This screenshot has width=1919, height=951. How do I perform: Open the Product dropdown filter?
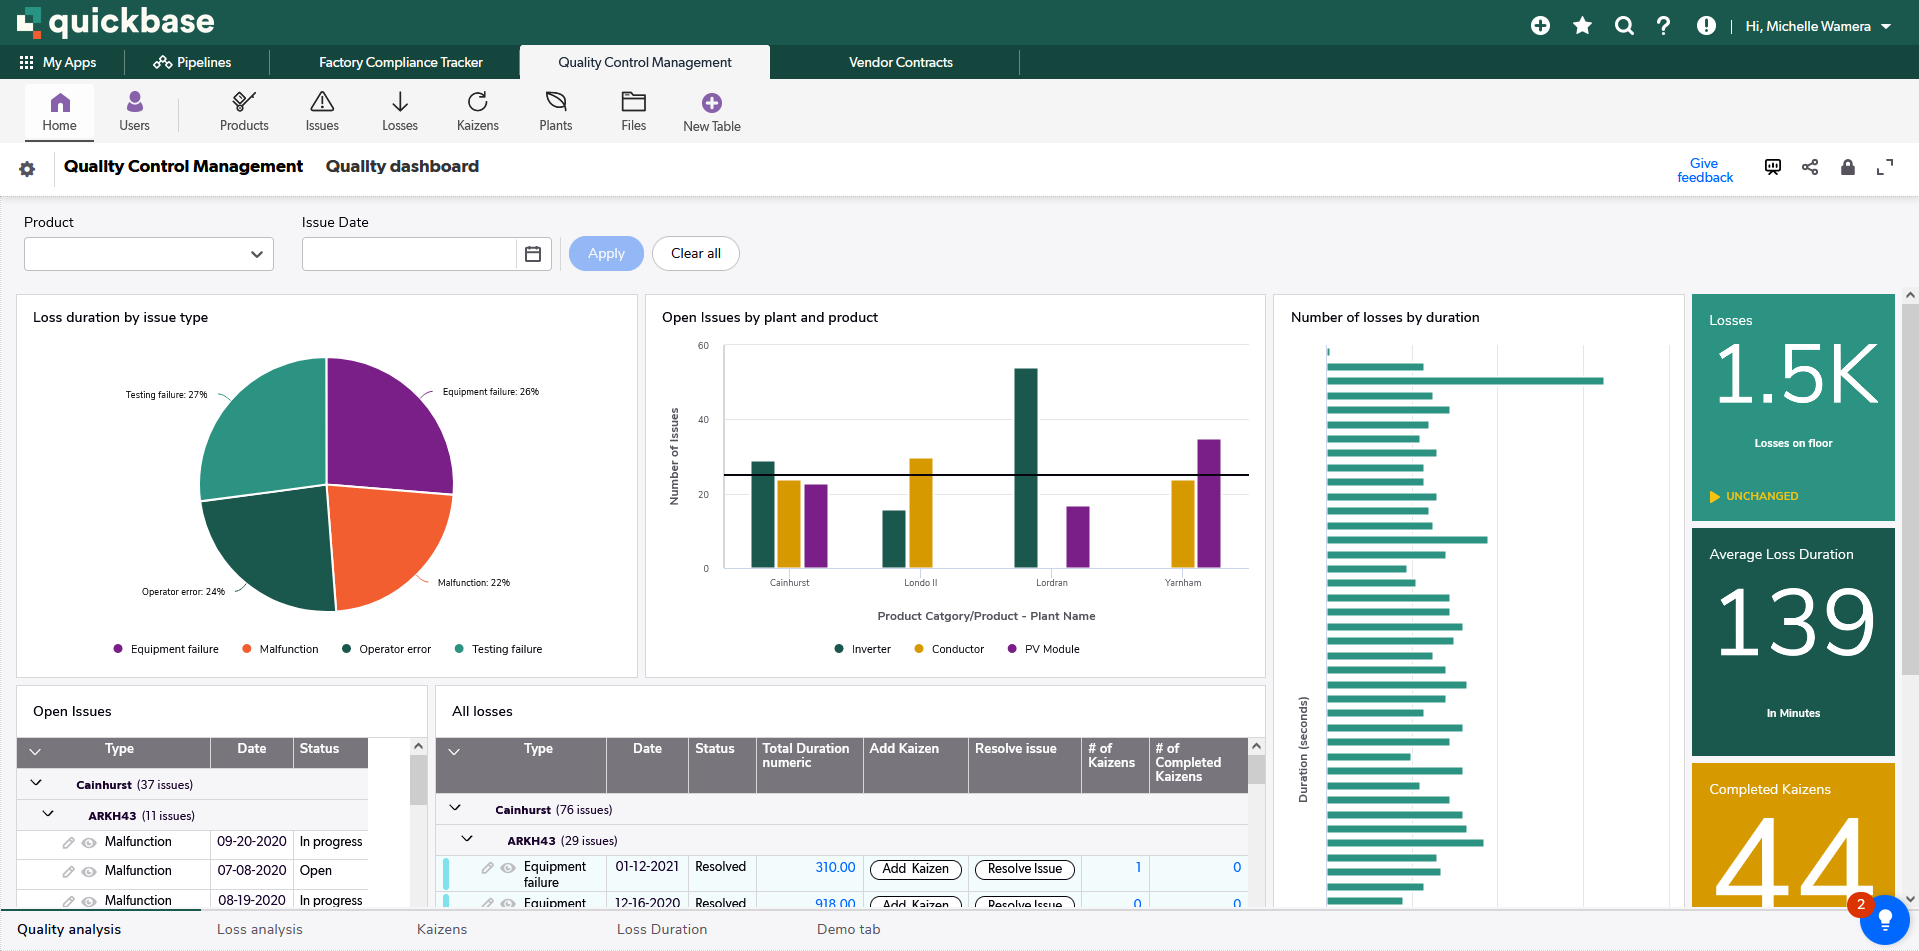(x=149, y=254)
